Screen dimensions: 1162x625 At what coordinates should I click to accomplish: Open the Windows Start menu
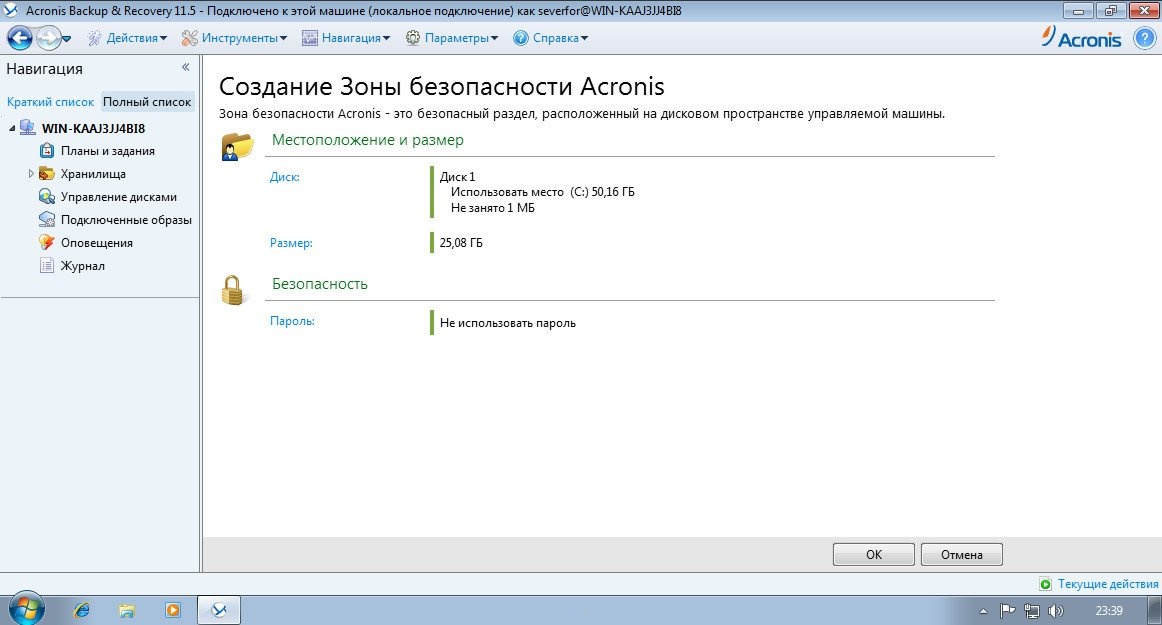(27, 609)
